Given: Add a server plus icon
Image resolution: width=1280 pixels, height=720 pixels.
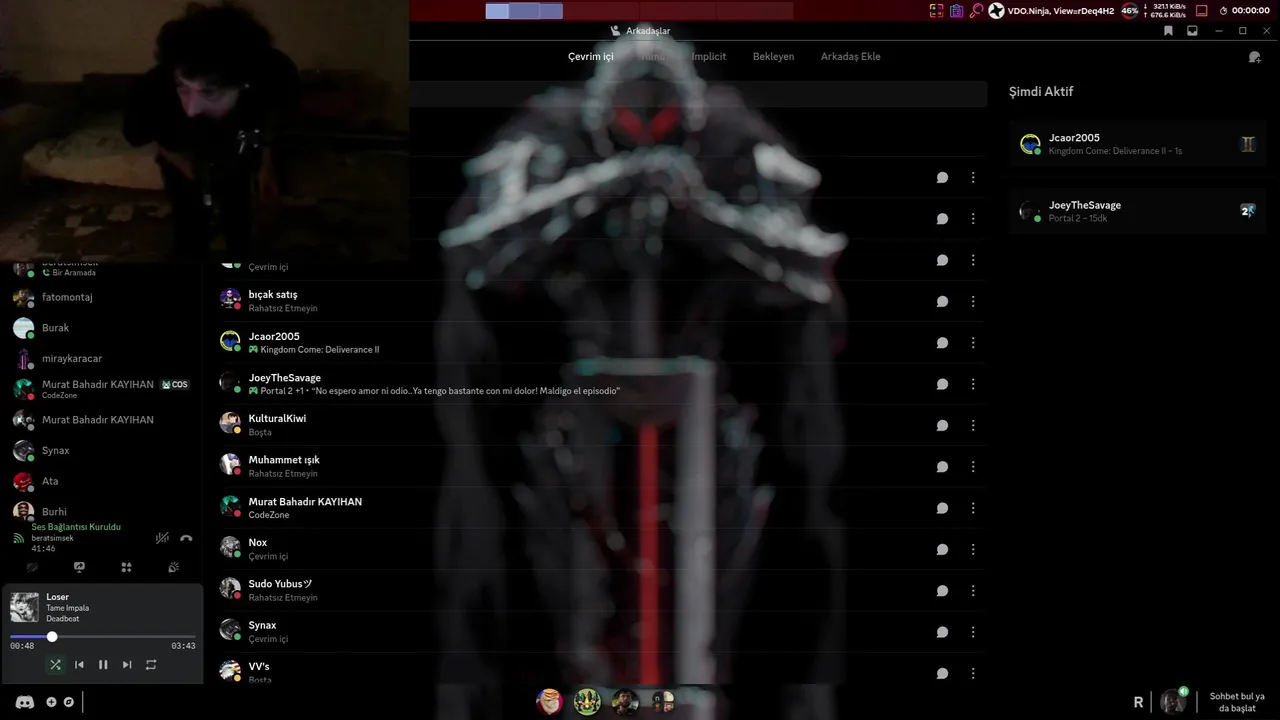Looking at the screenshot, I should [52, 702].
